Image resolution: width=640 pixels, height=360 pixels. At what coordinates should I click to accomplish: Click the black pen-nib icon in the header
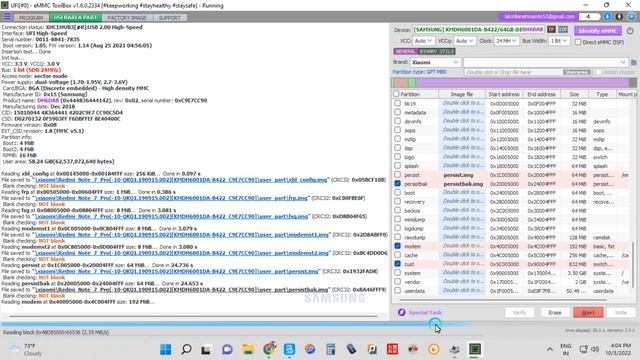(x=619, y=17)
